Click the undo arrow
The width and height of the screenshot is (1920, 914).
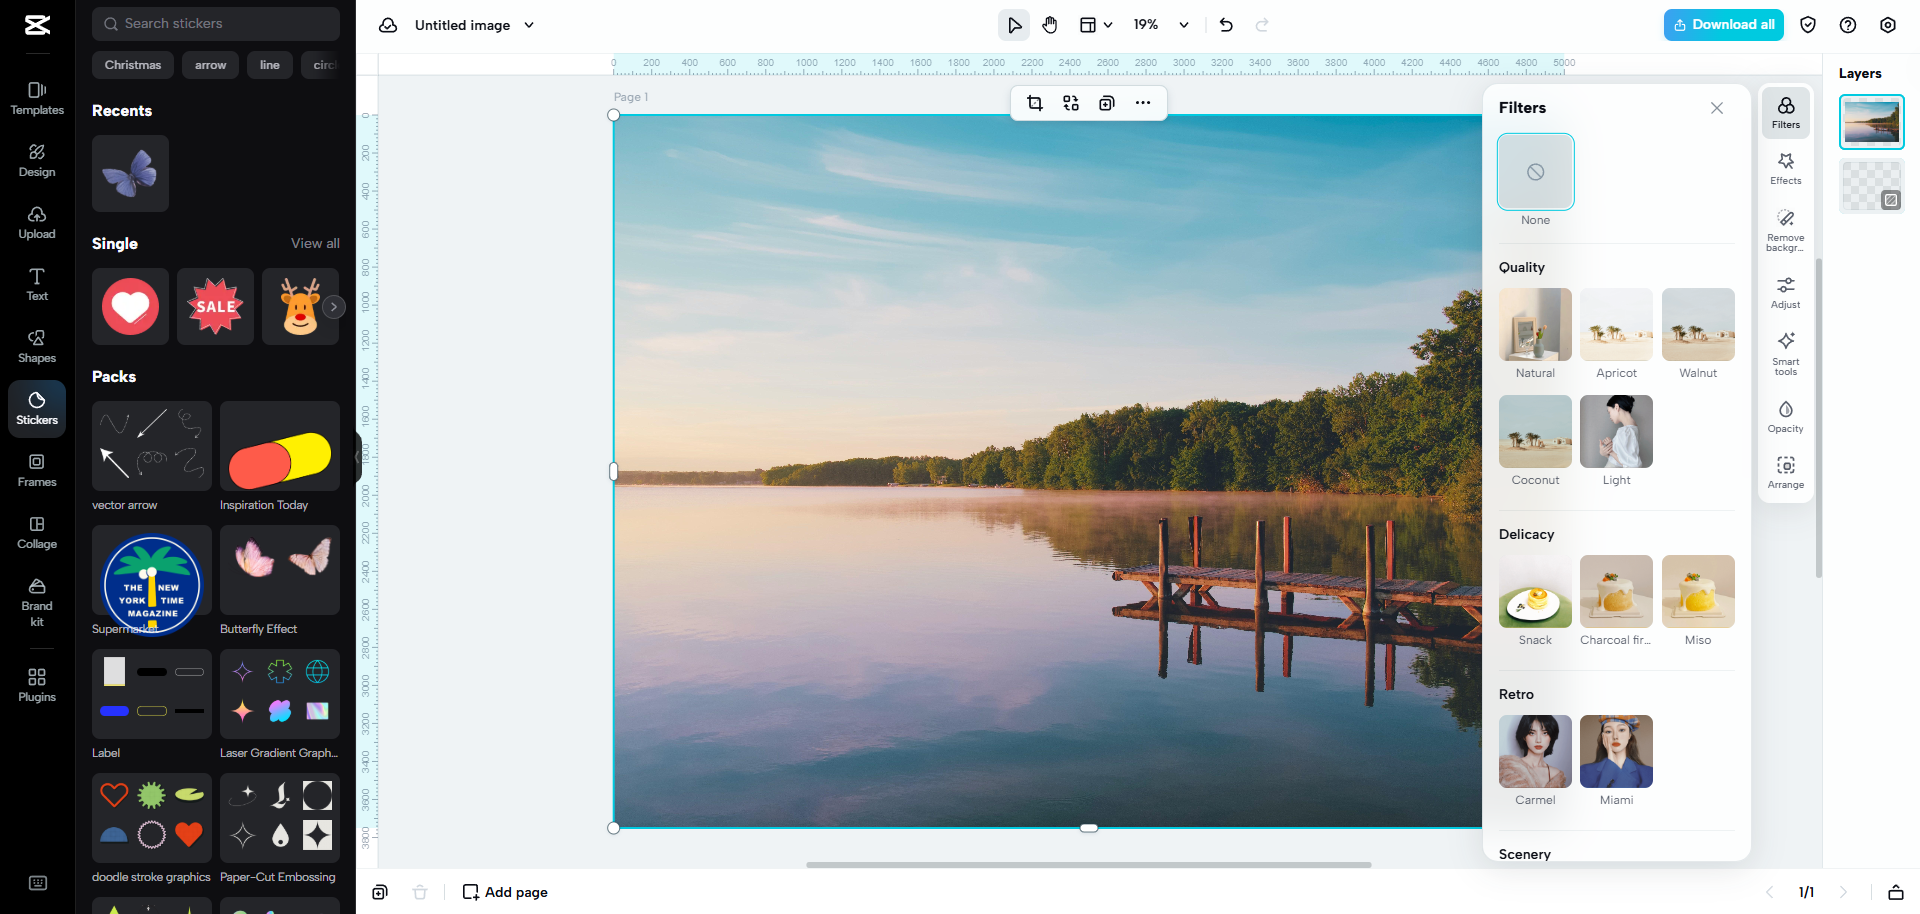tap(1226, 25)
